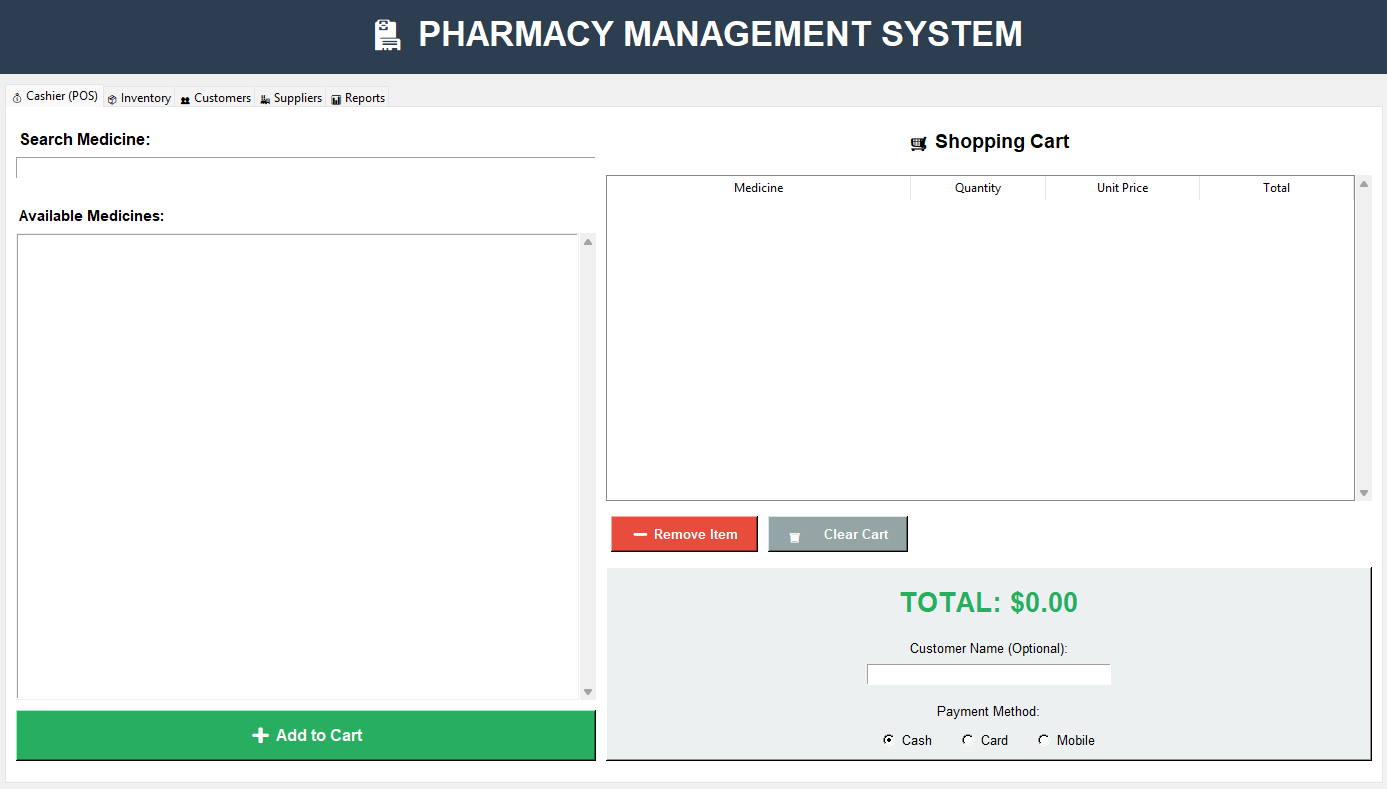The width and height of the screenshot is (1387, 789).
Task: Open the Cashier (POS) tab
Action: pos(55,96)
